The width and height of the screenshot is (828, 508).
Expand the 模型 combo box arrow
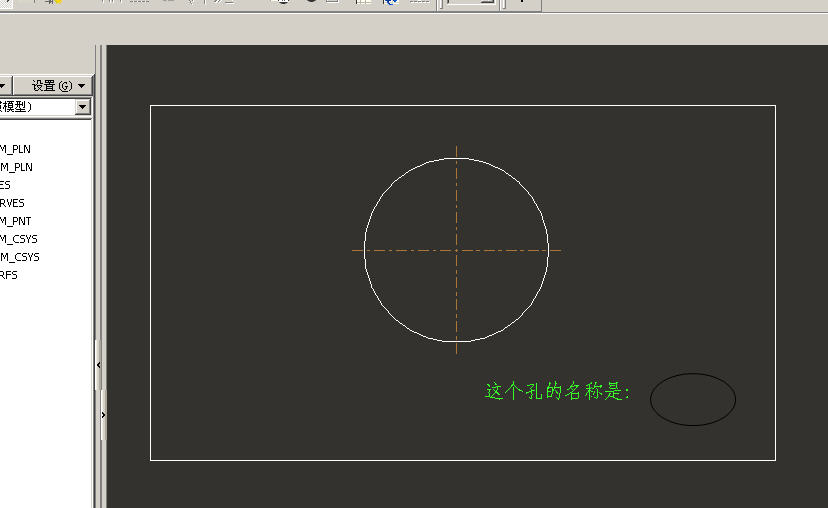pyautogui.click(x=82, y=107)
